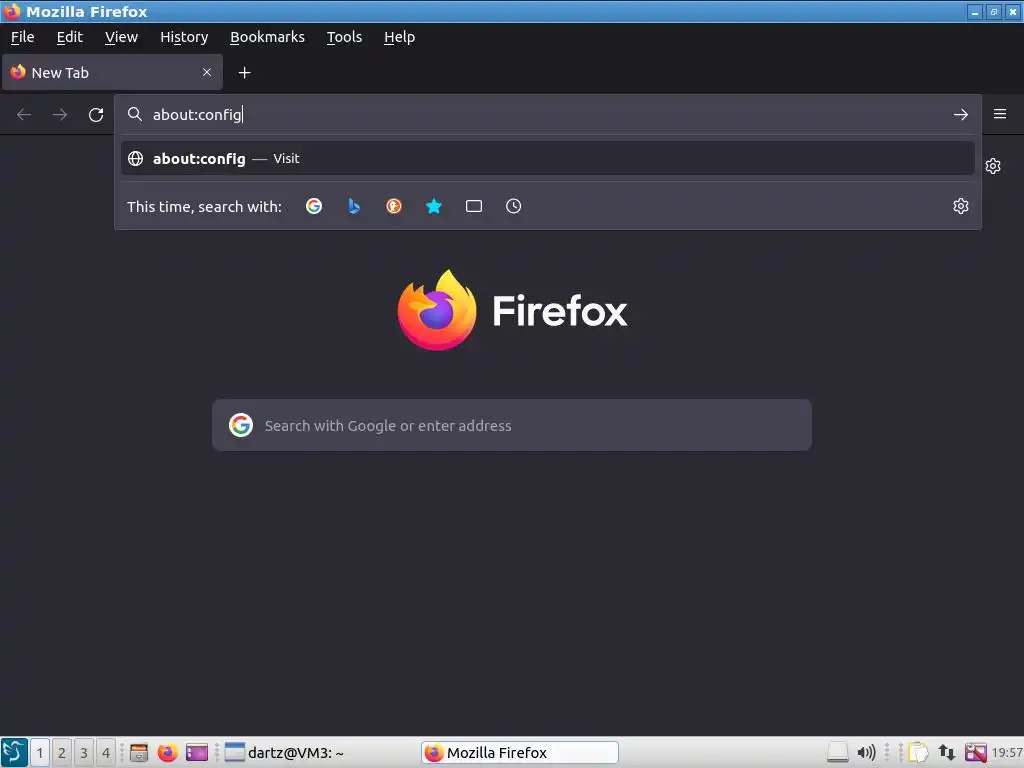Click the address bar containing about:config
1024x768 pixels.
547,115
